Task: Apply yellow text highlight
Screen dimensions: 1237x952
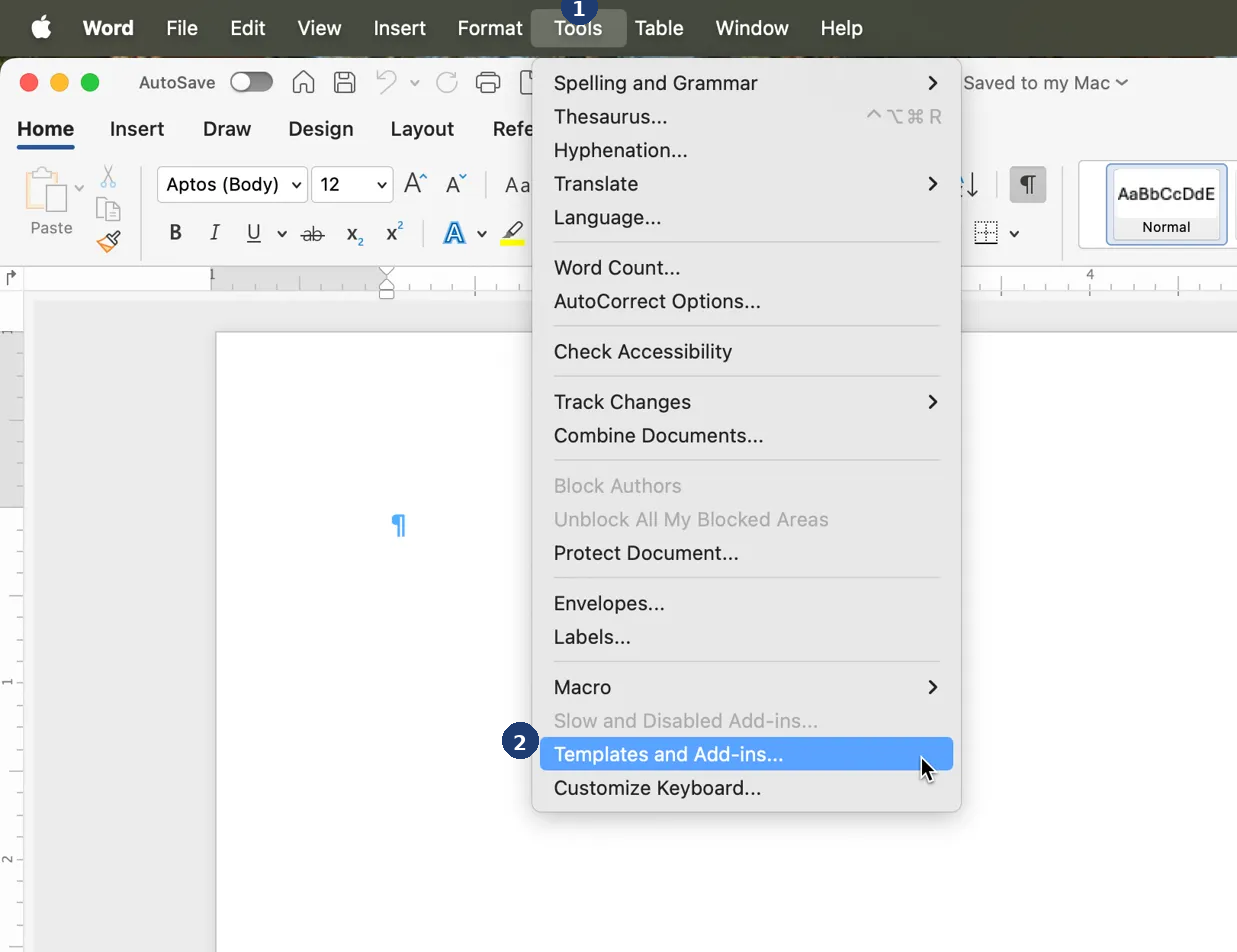Action: (x=512, y=232)
